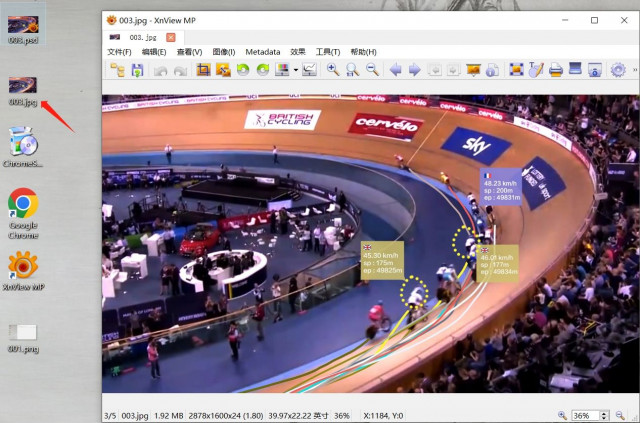Open the Metadata menu
Screen dimensions: 640x423
click(262, 52)
